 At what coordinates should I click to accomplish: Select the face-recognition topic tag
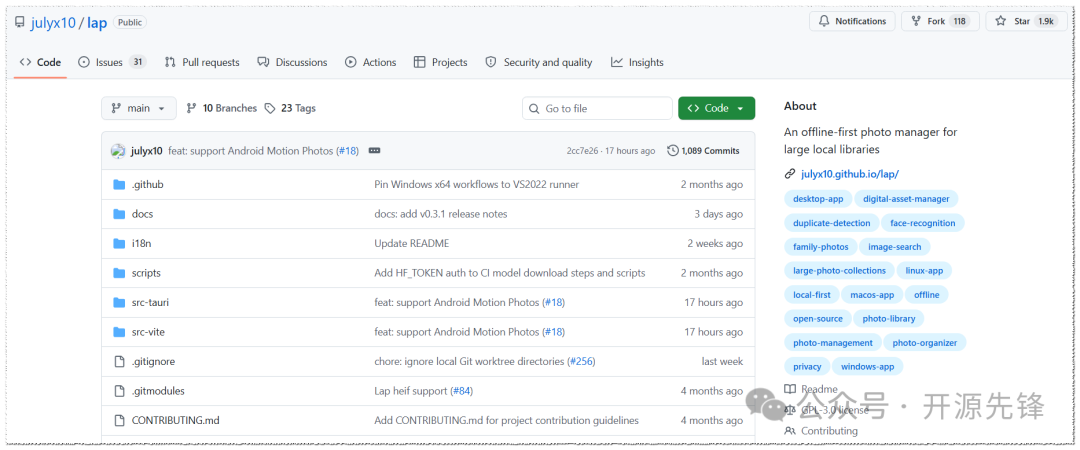point(923,223)
